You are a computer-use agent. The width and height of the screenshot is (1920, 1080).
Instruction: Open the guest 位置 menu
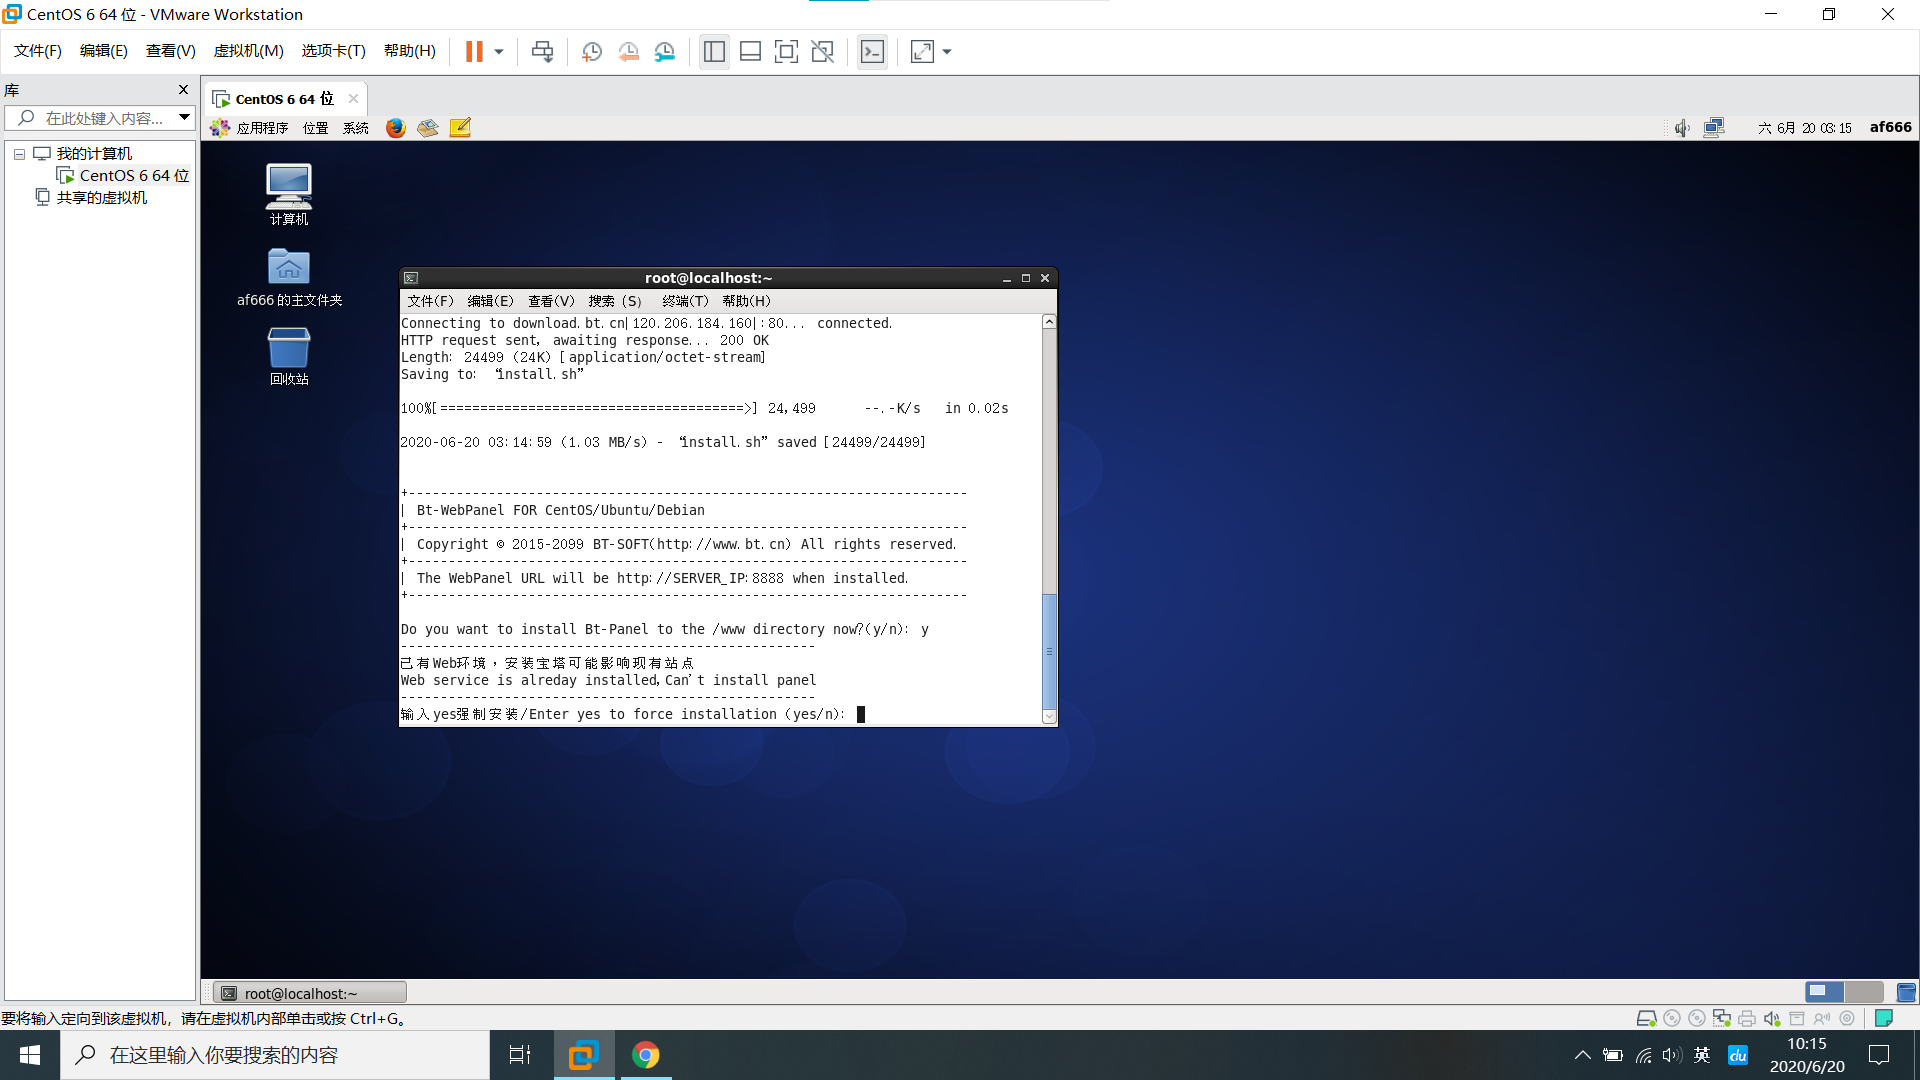tap(316, 128)
